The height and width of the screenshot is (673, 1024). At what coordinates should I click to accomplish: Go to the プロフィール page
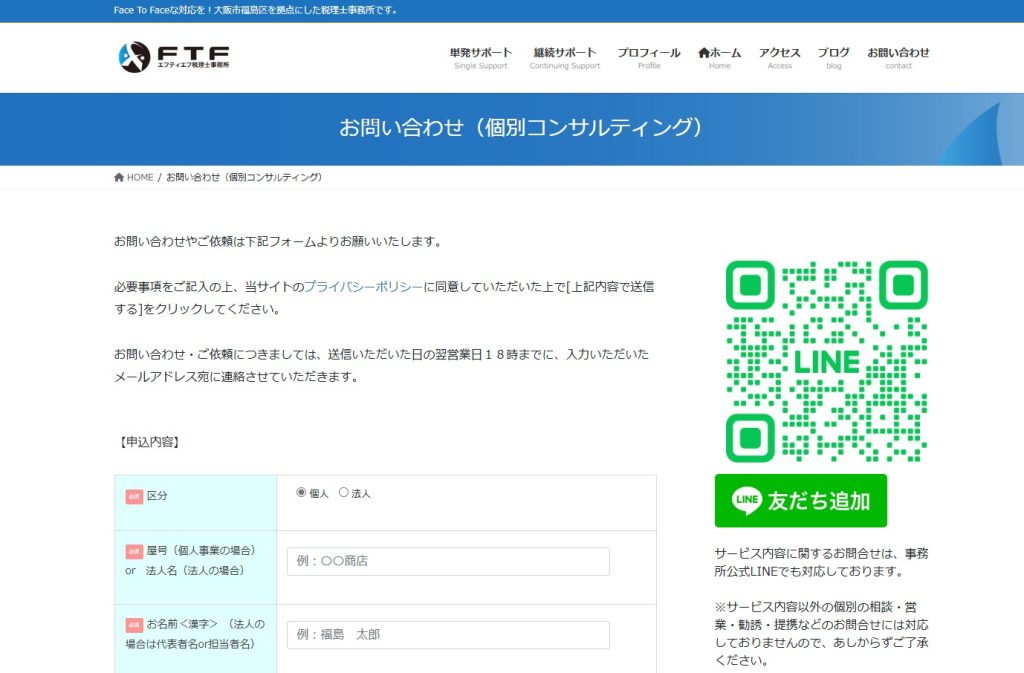click(649, 57)
